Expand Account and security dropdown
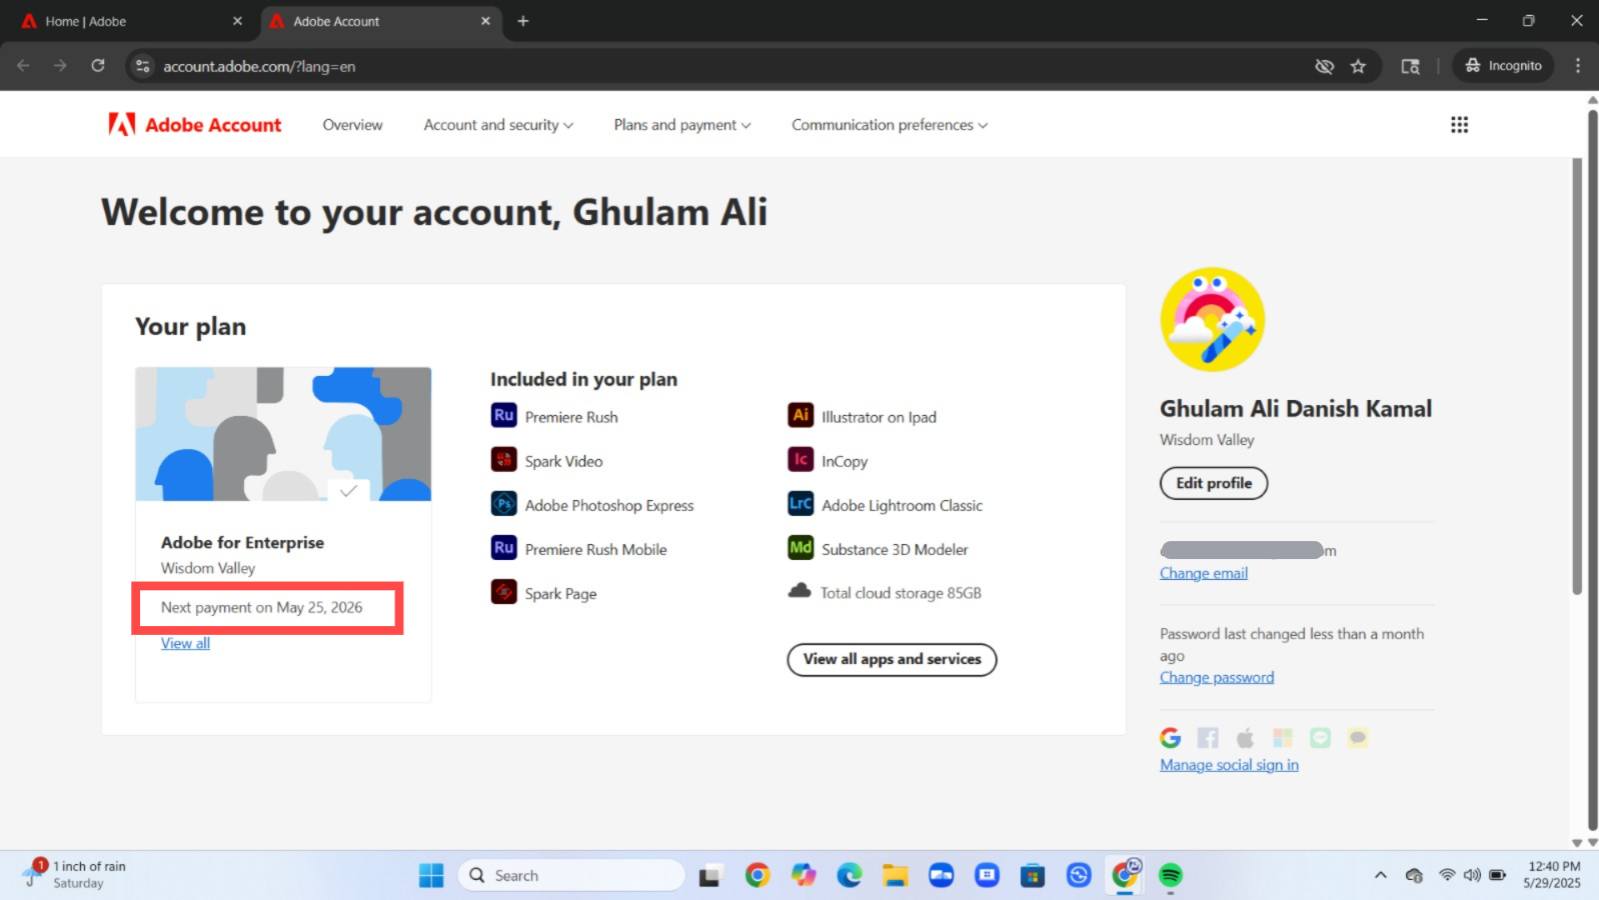1599x900 pixels. (498, 125)
